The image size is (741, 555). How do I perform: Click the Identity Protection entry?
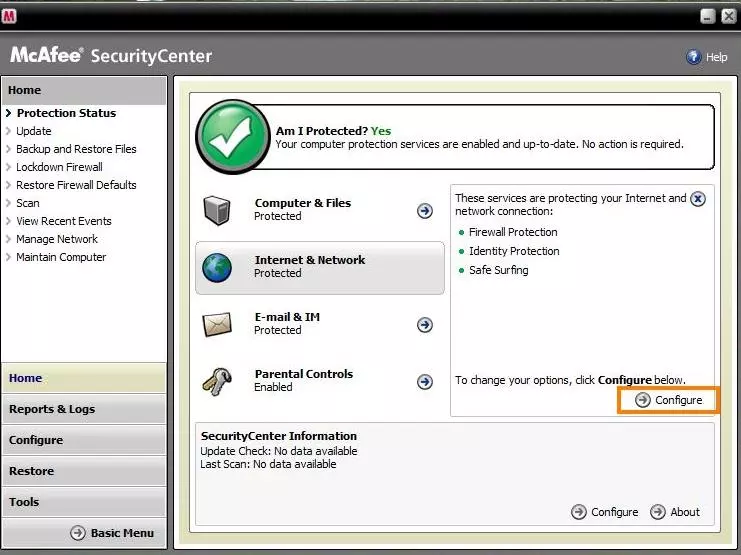pyautogui.click(x=514, y=251)
